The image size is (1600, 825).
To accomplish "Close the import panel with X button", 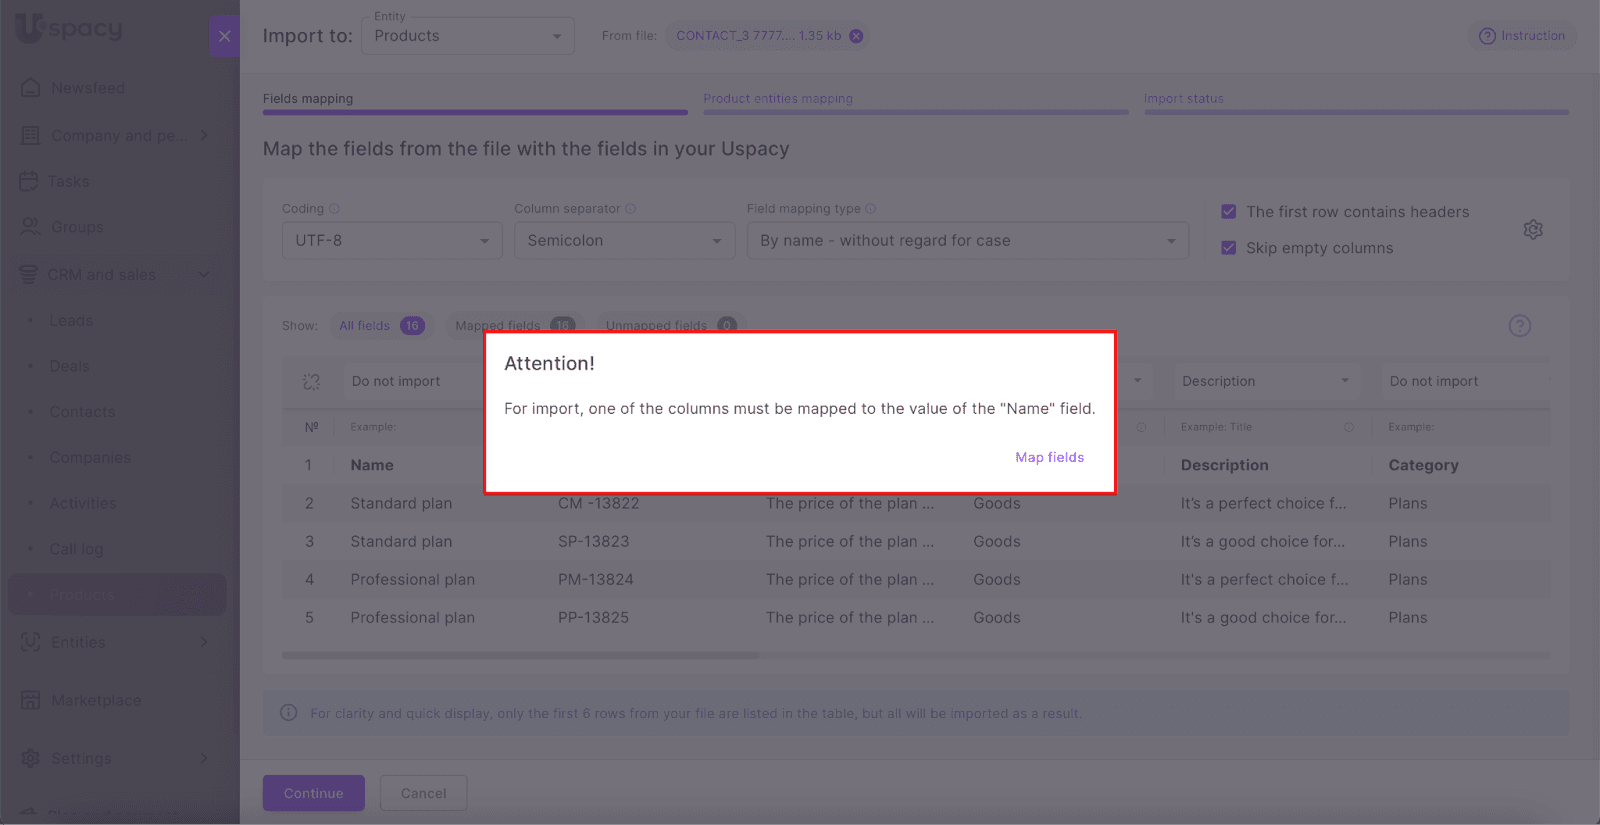I will click(x=224, y=37).
